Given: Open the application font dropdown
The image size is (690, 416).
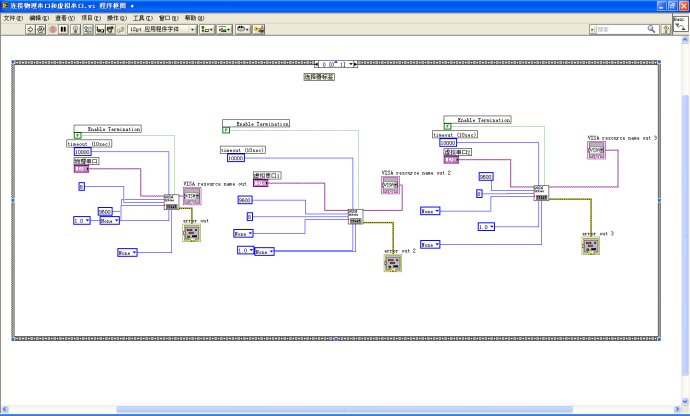Looking at the screenshot, I should [160, 29].
